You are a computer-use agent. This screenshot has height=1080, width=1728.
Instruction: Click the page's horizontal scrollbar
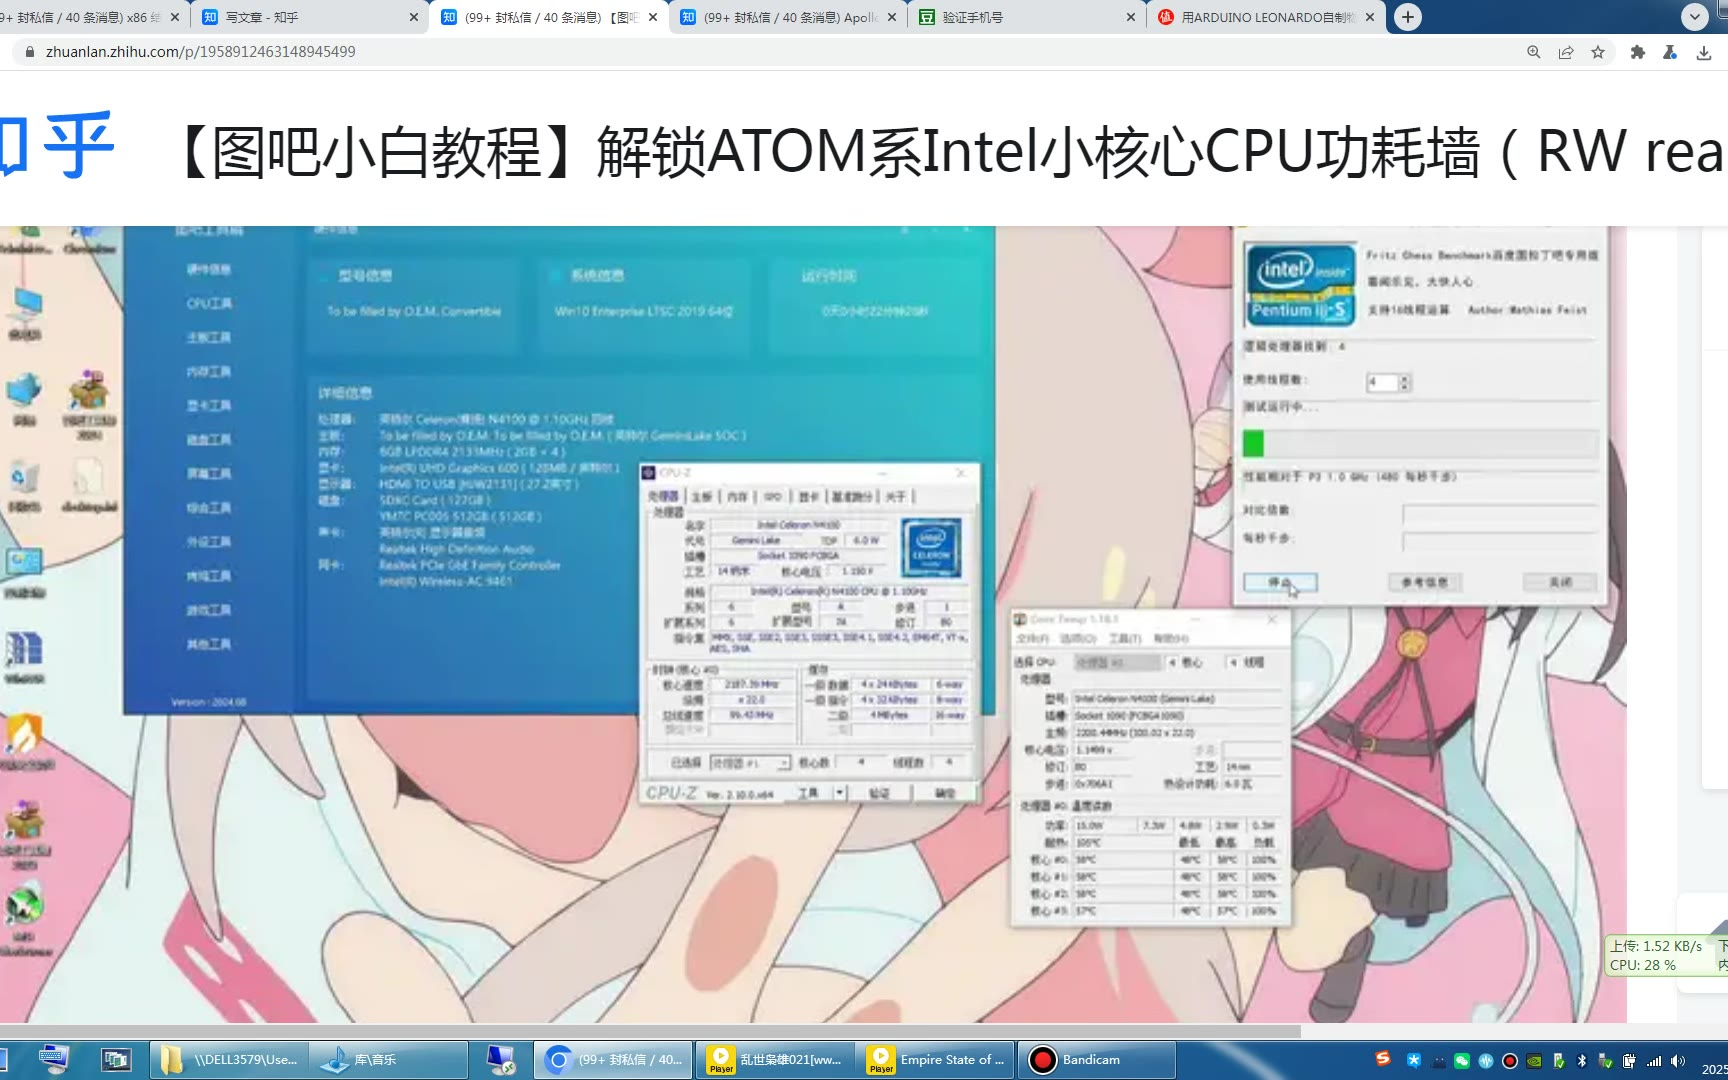tap(650, 1031)
